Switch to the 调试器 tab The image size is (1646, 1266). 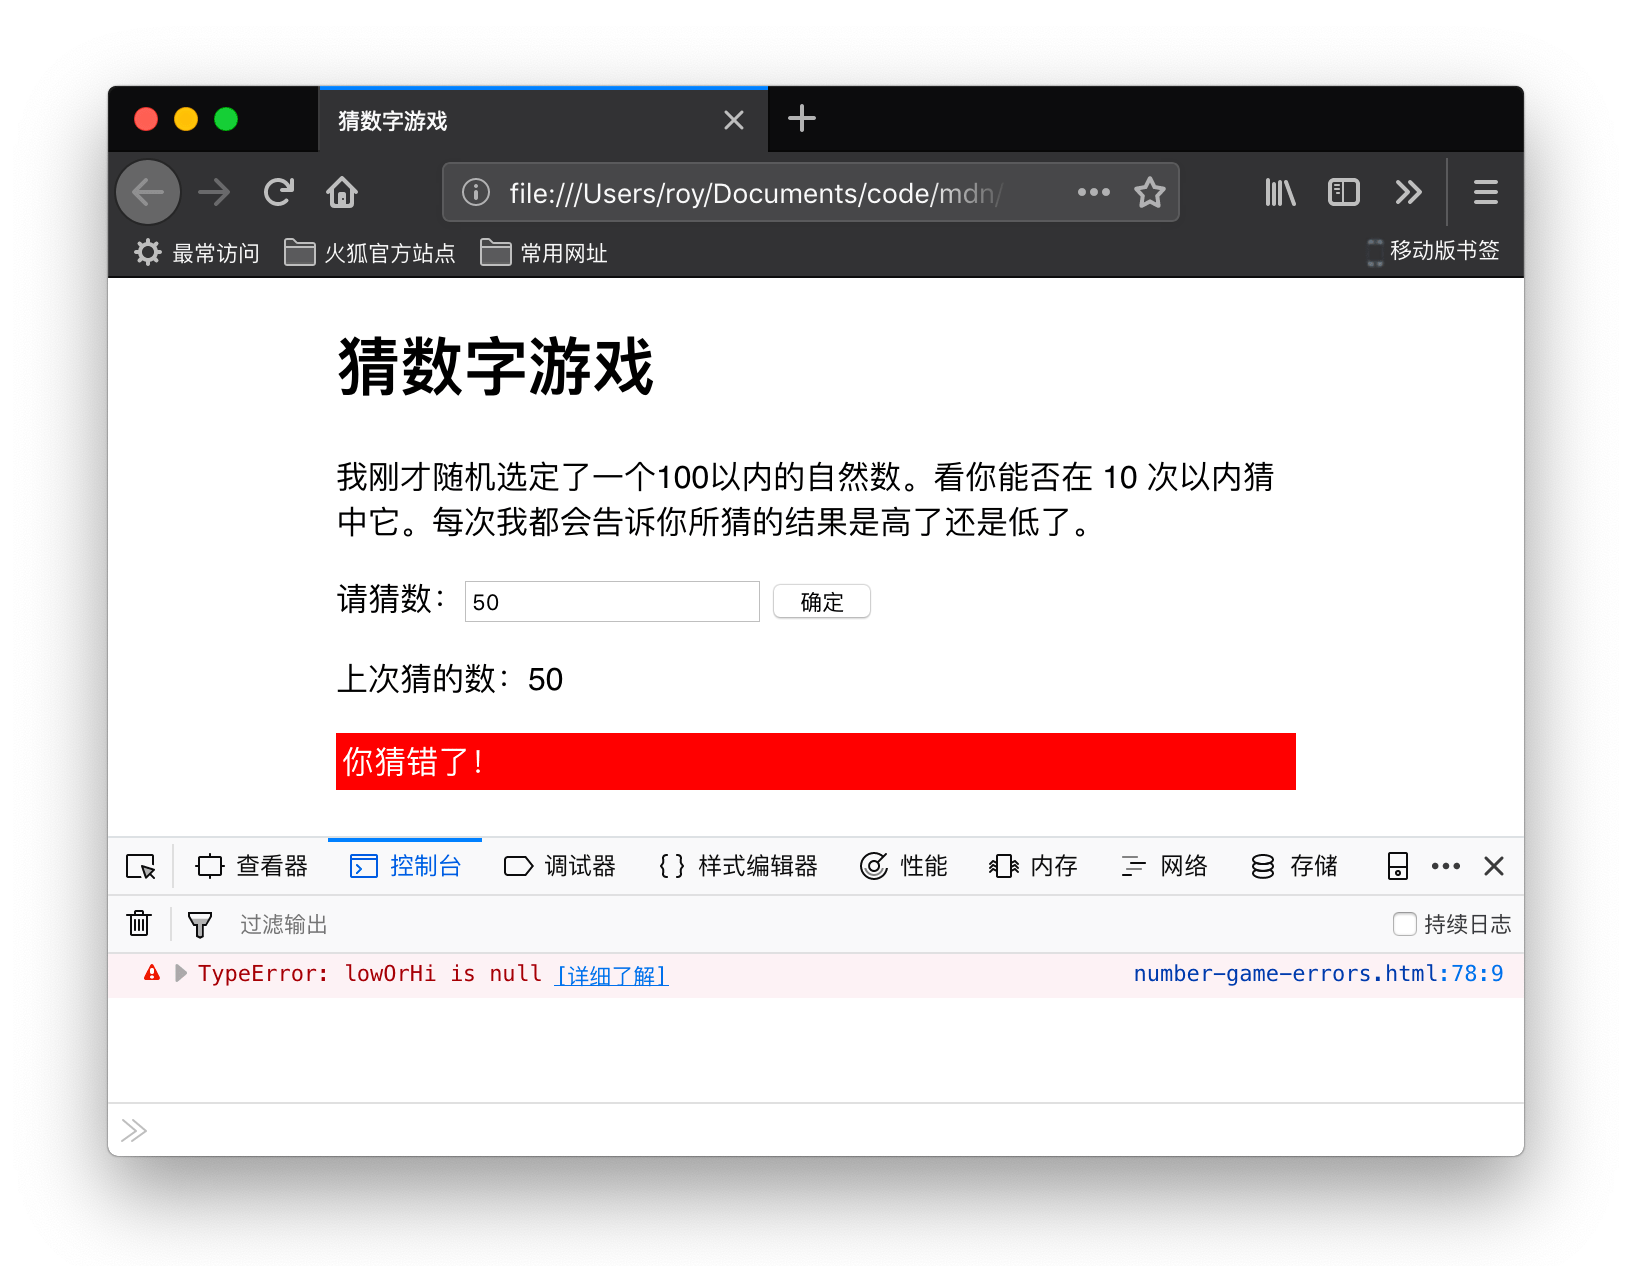click(x=559, y=866)
